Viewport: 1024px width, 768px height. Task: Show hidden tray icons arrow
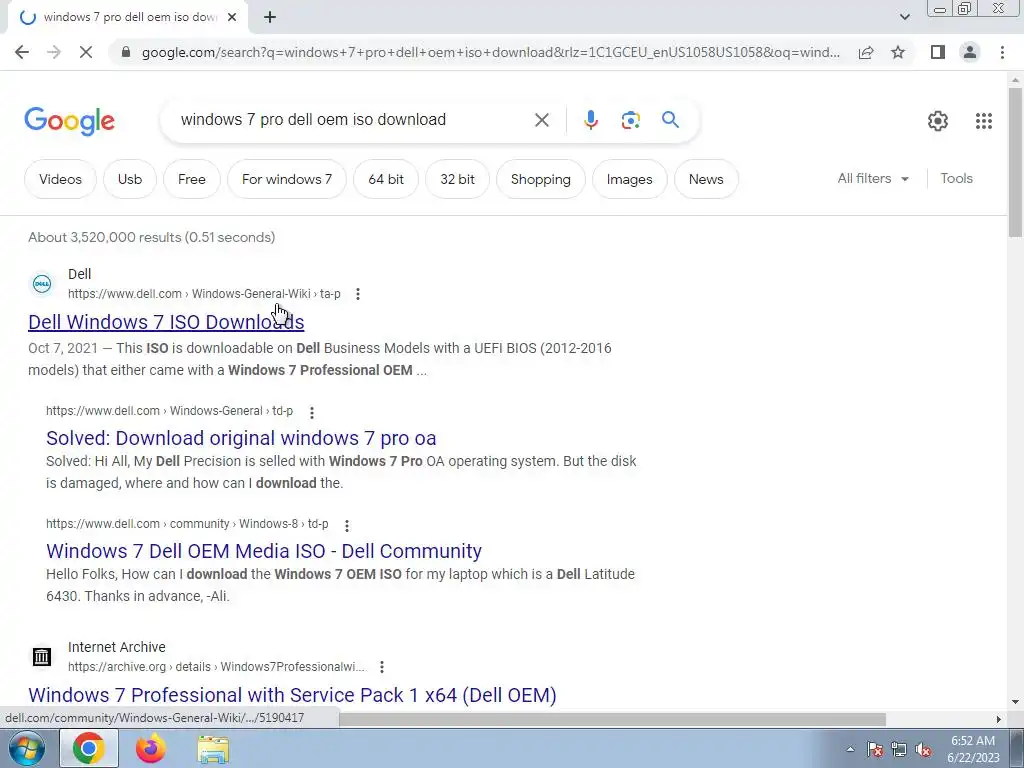click(850, 749)
